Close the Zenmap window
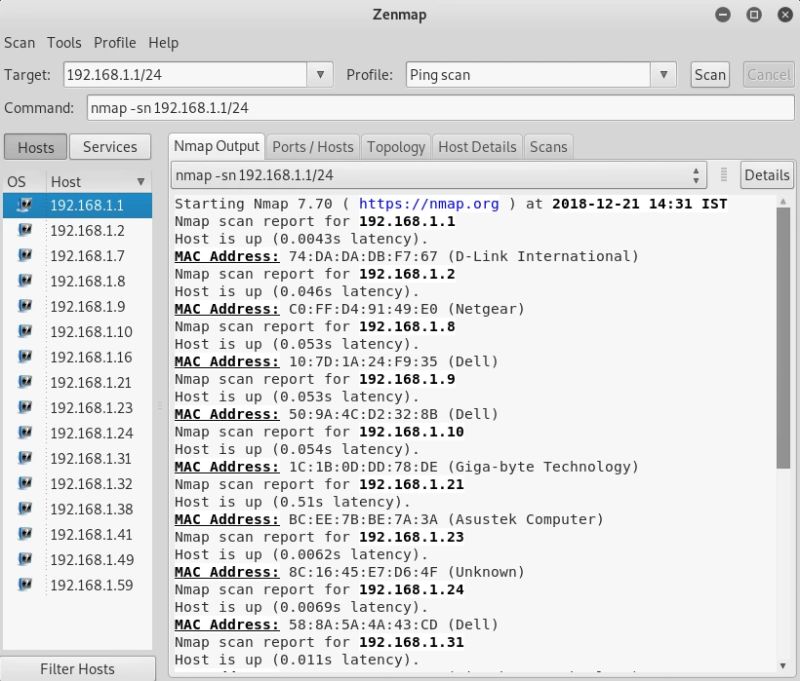The width and height of the screenshot is (800, 681). (785, 15)
